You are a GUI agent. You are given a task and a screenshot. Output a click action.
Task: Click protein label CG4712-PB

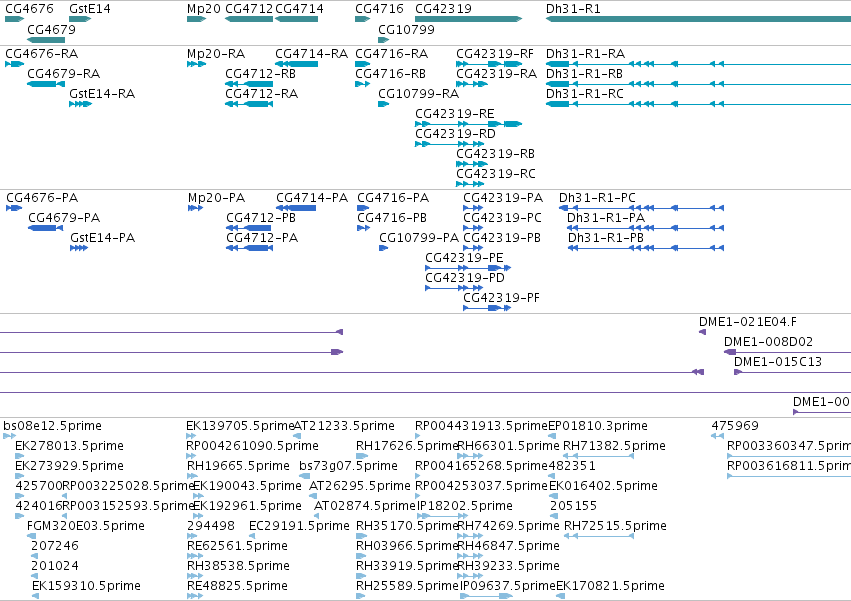[261, 218]
